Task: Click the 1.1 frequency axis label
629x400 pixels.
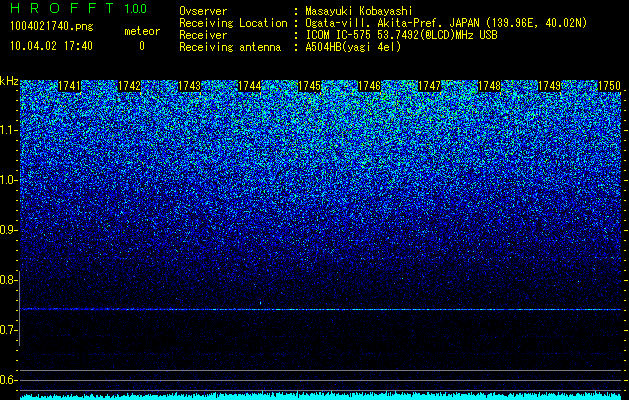Action: pos(8,130)
